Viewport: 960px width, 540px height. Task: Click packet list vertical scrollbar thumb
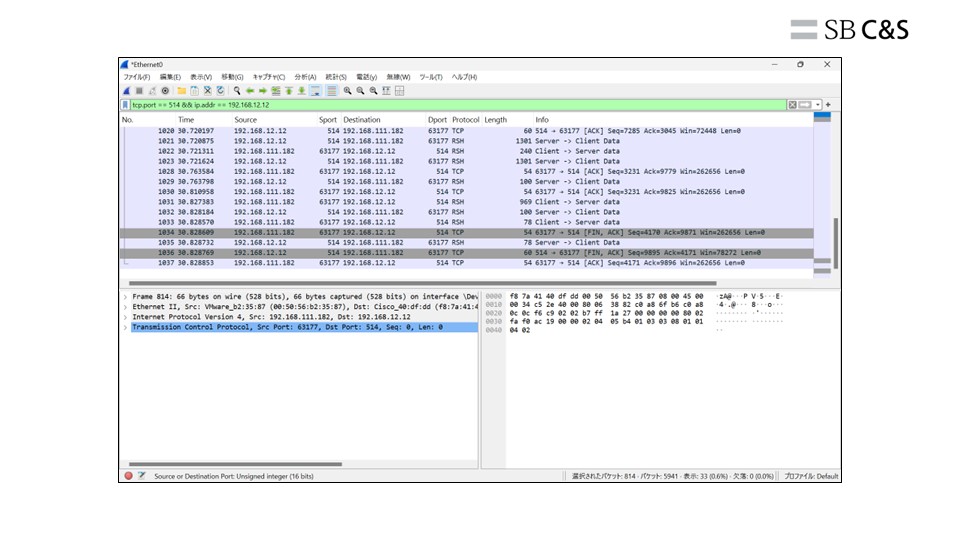pyautogui.click(x=836, y=244)
